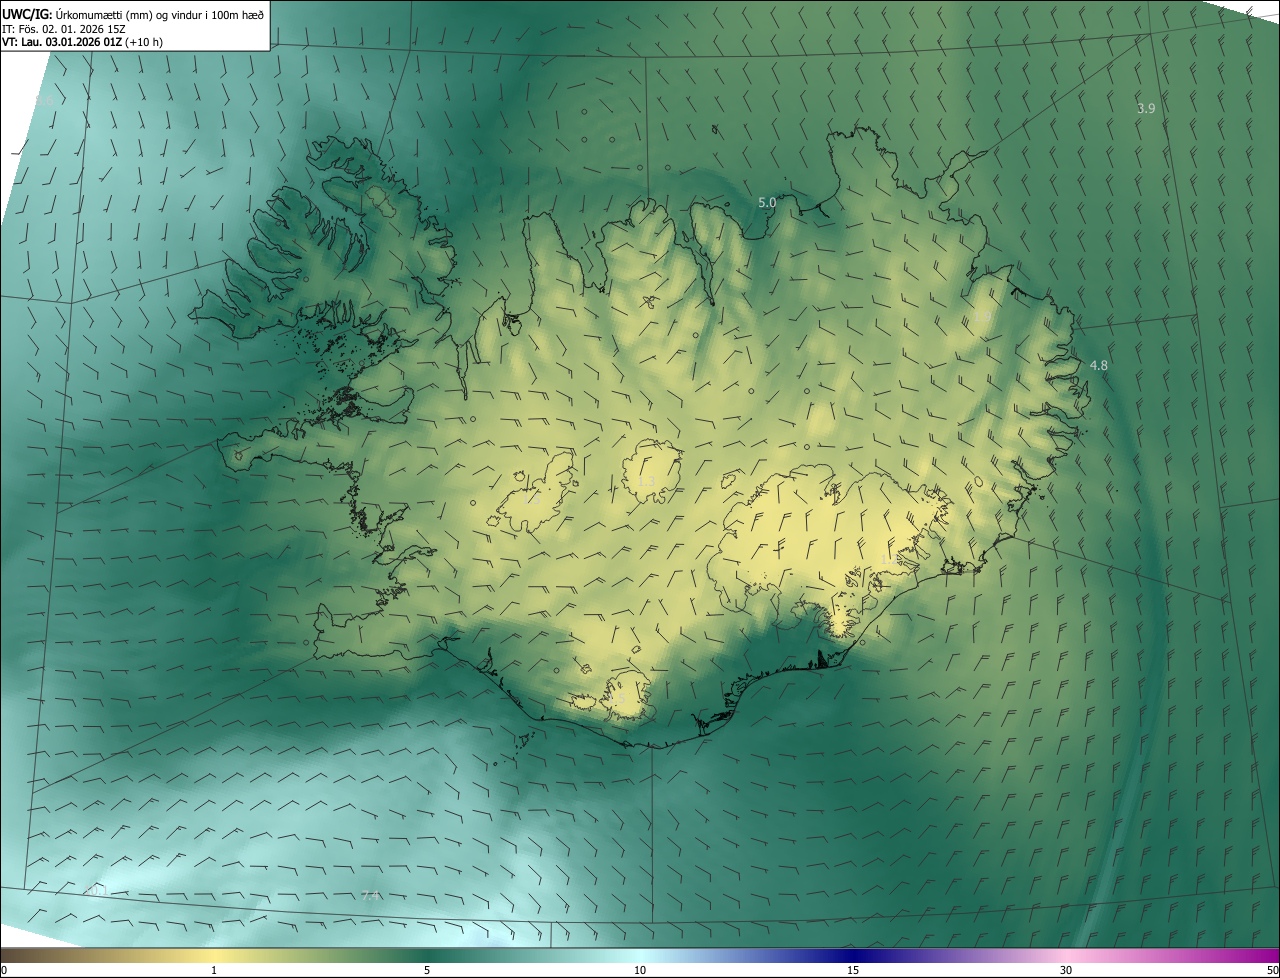
Task: Pick the pink color at 30
Action: (x=1066, y=955)
